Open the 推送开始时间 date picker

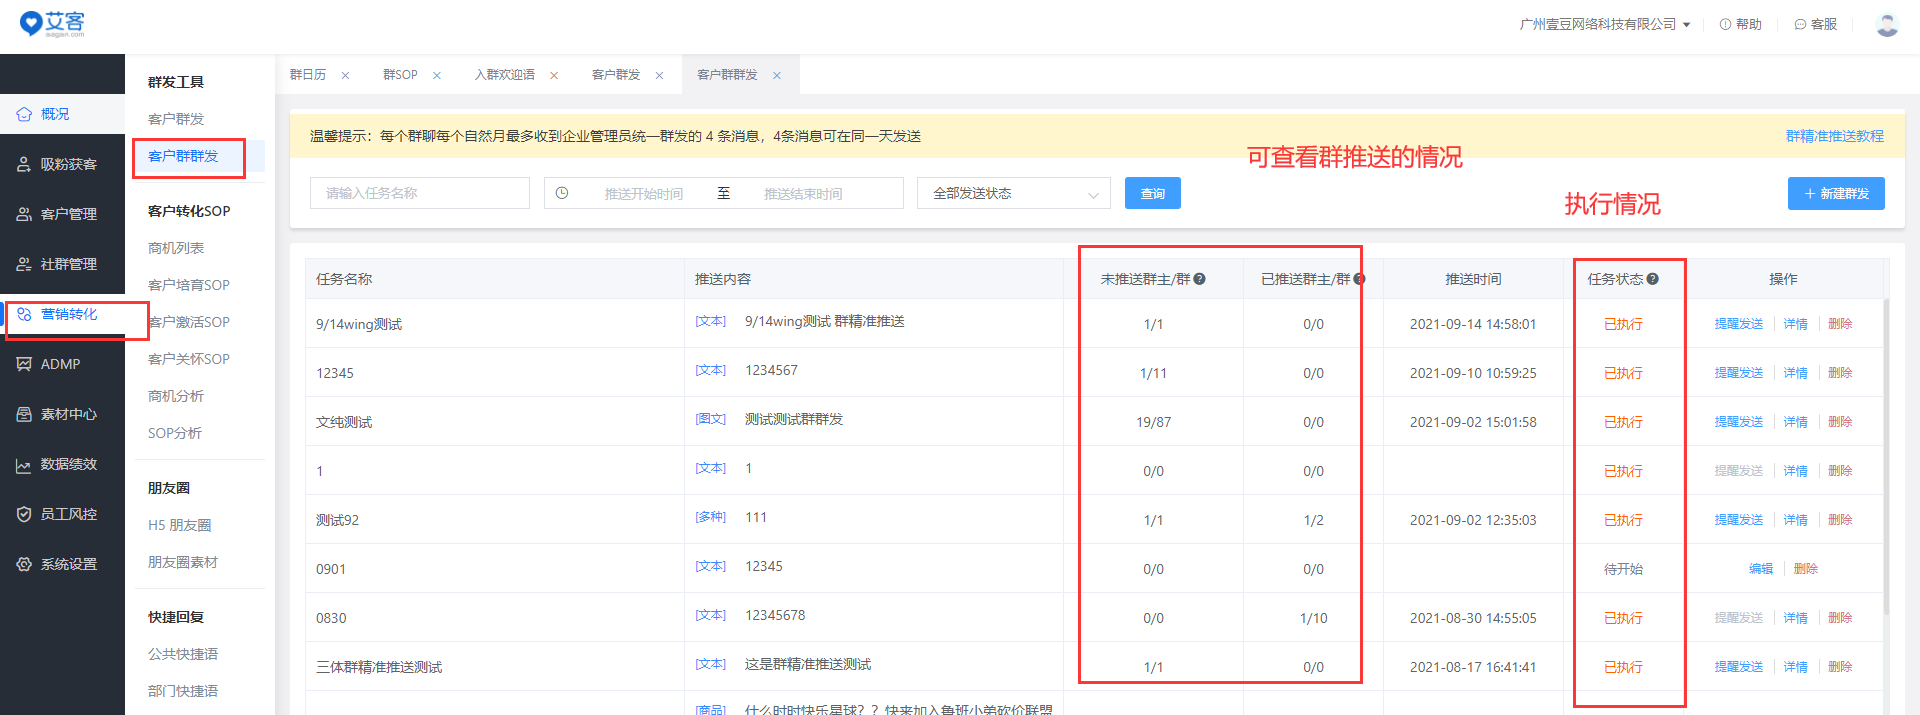[643, 193]
